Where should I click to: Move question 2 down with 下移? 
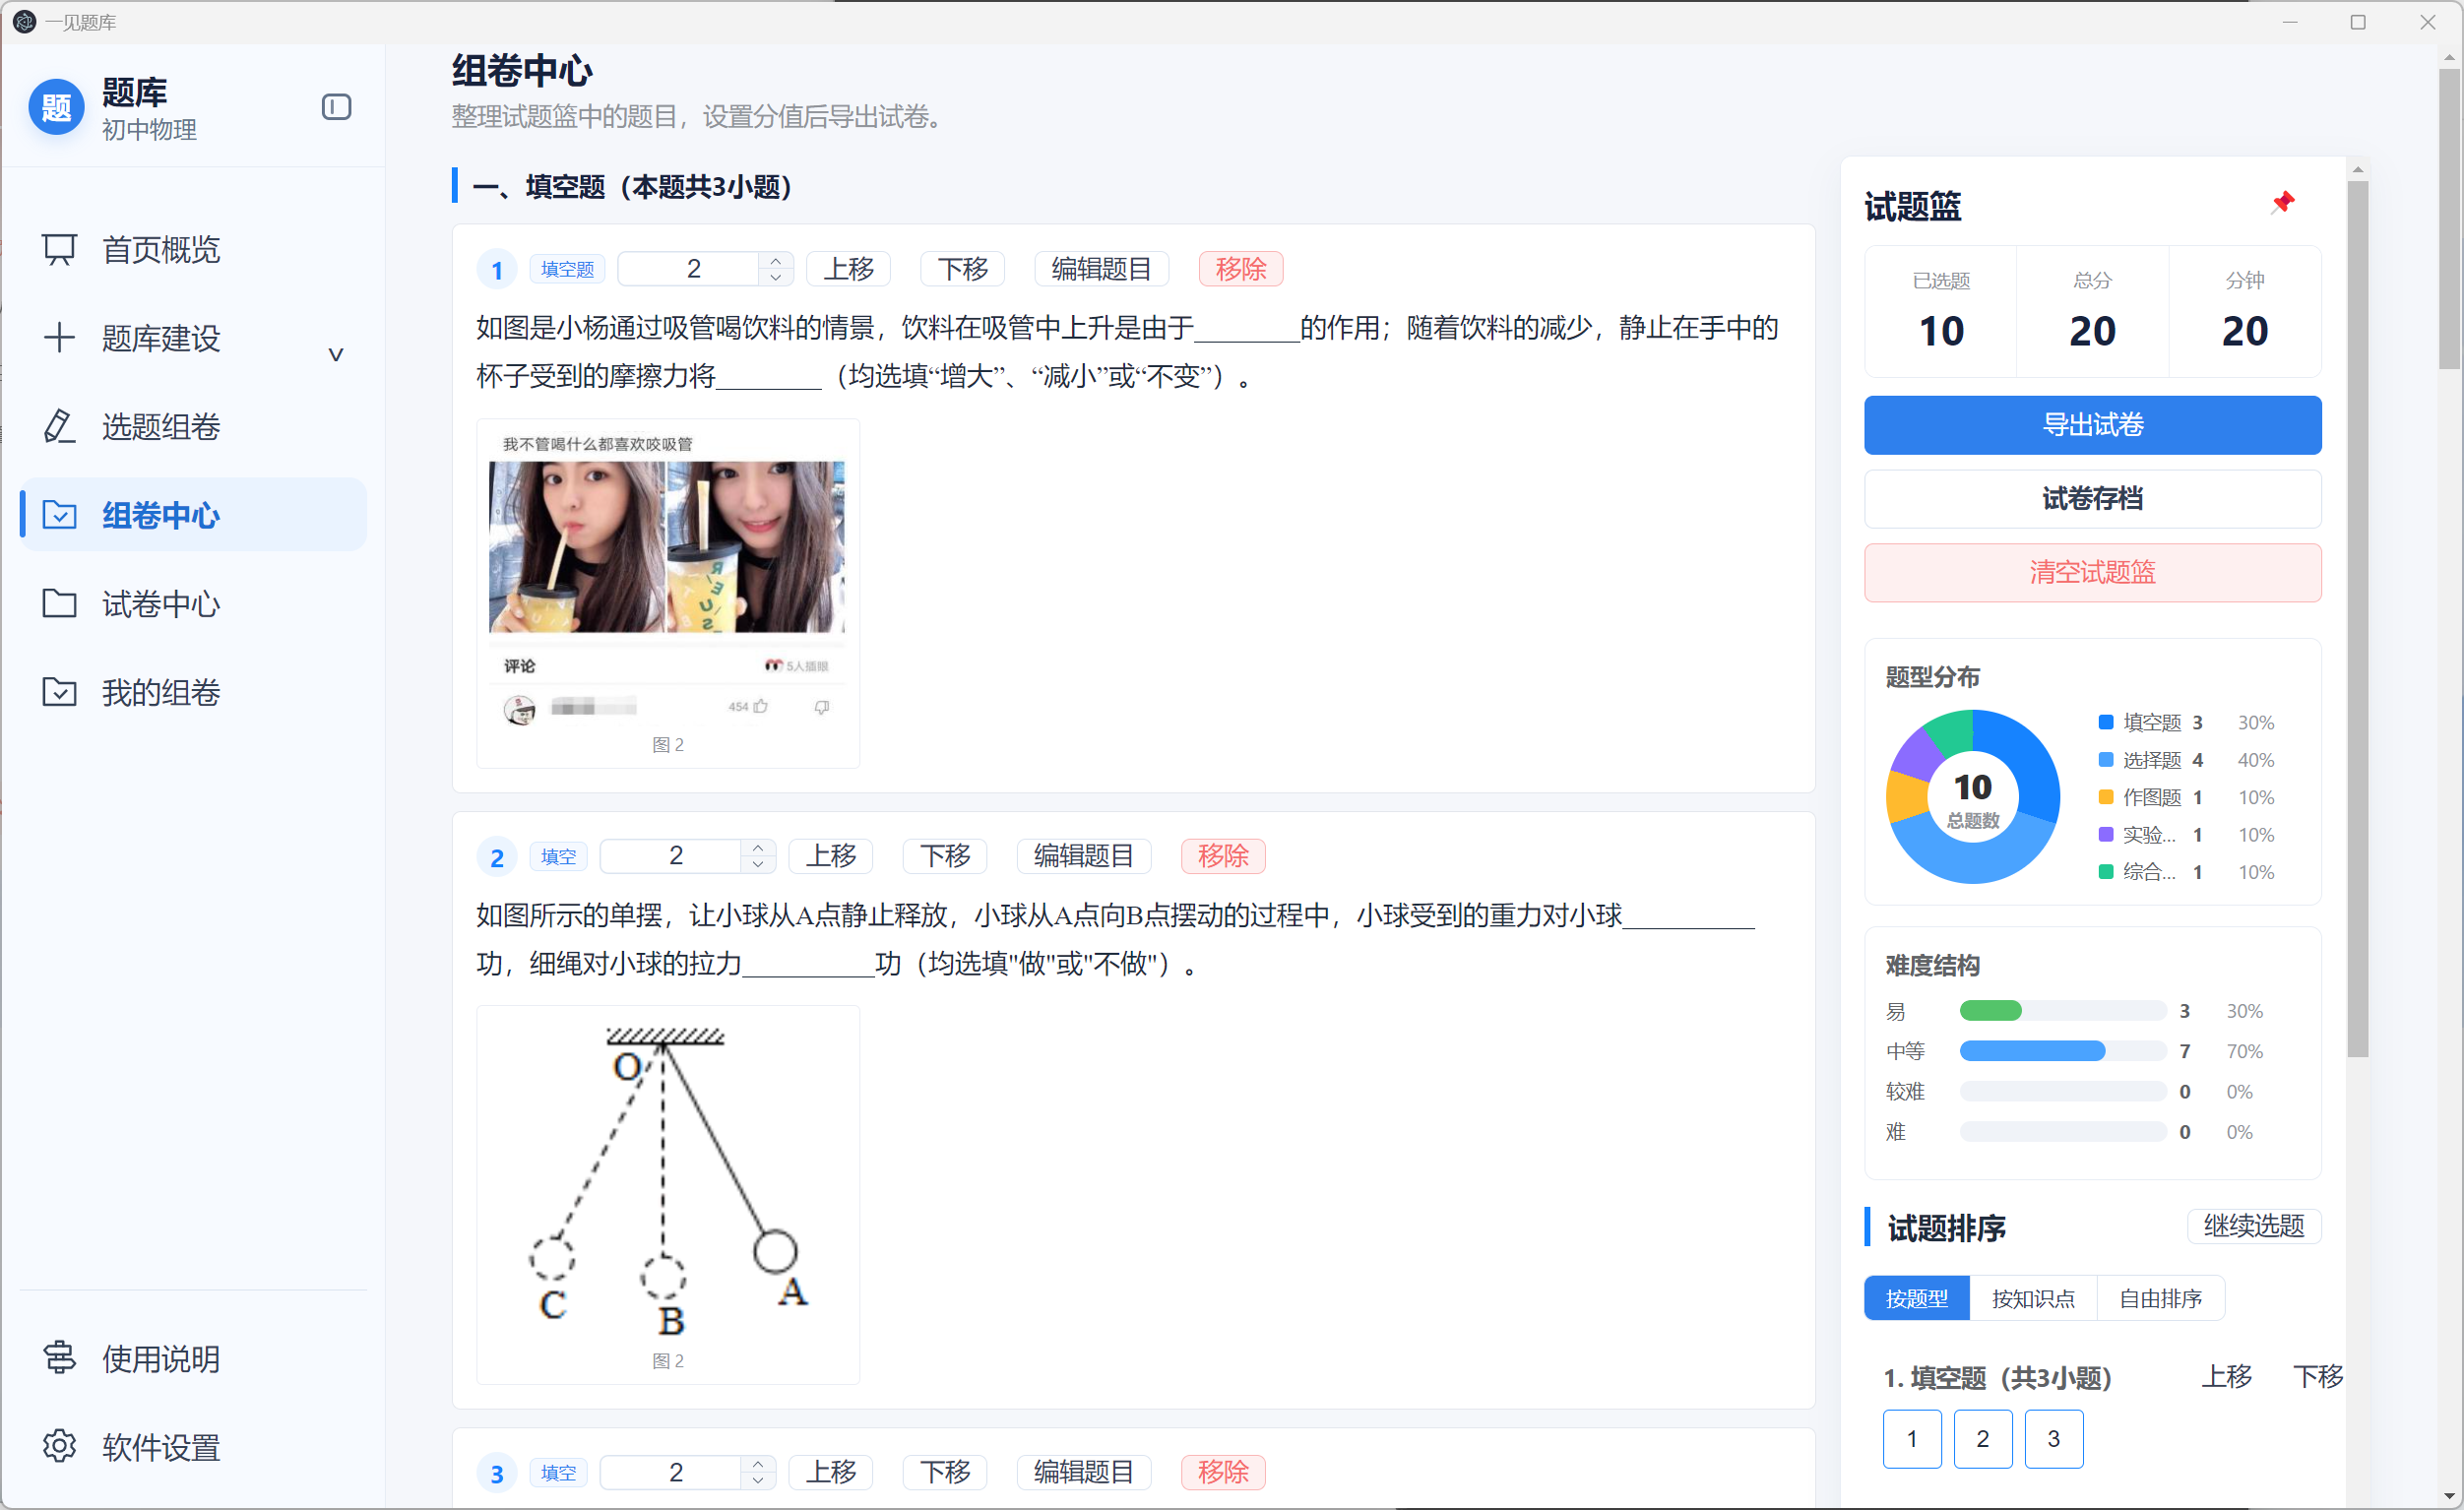[x=945, y=856]
